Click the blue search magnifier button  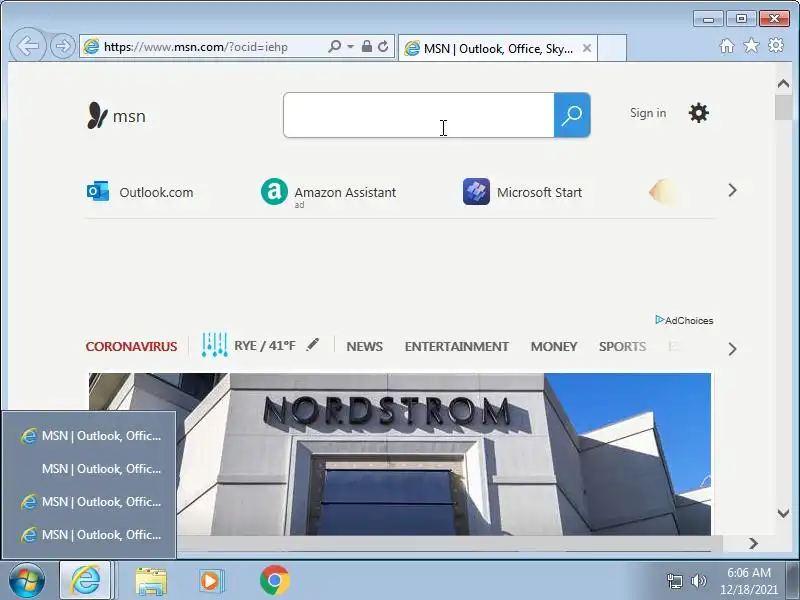(572, 115)
